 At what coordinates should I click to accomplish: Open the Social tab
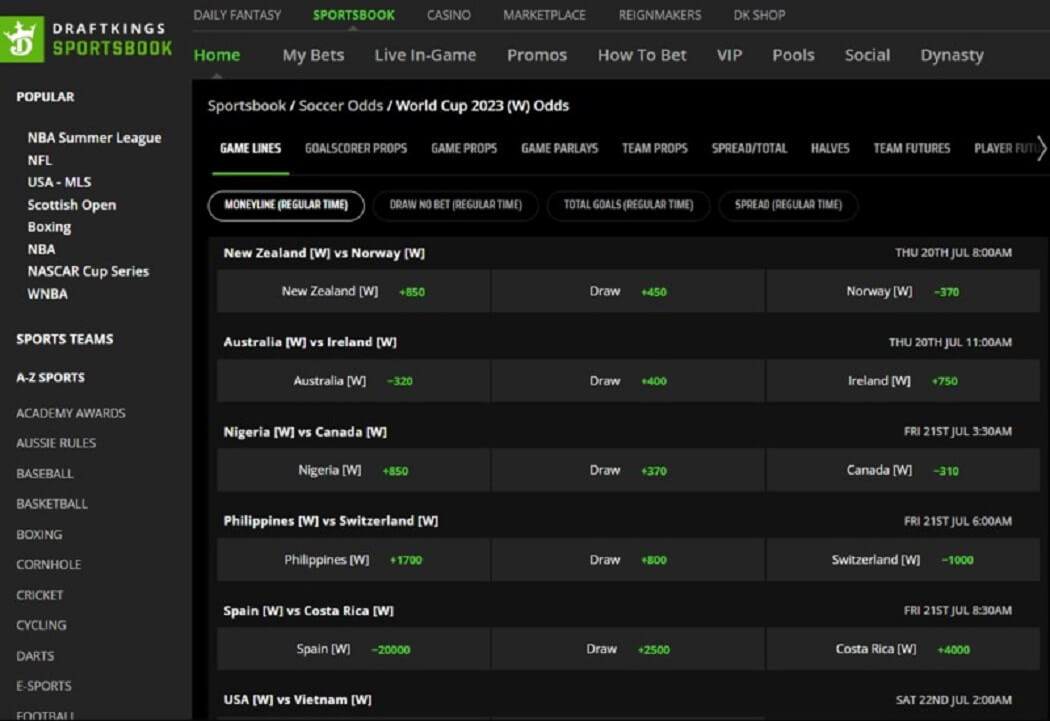coord(867,55)
